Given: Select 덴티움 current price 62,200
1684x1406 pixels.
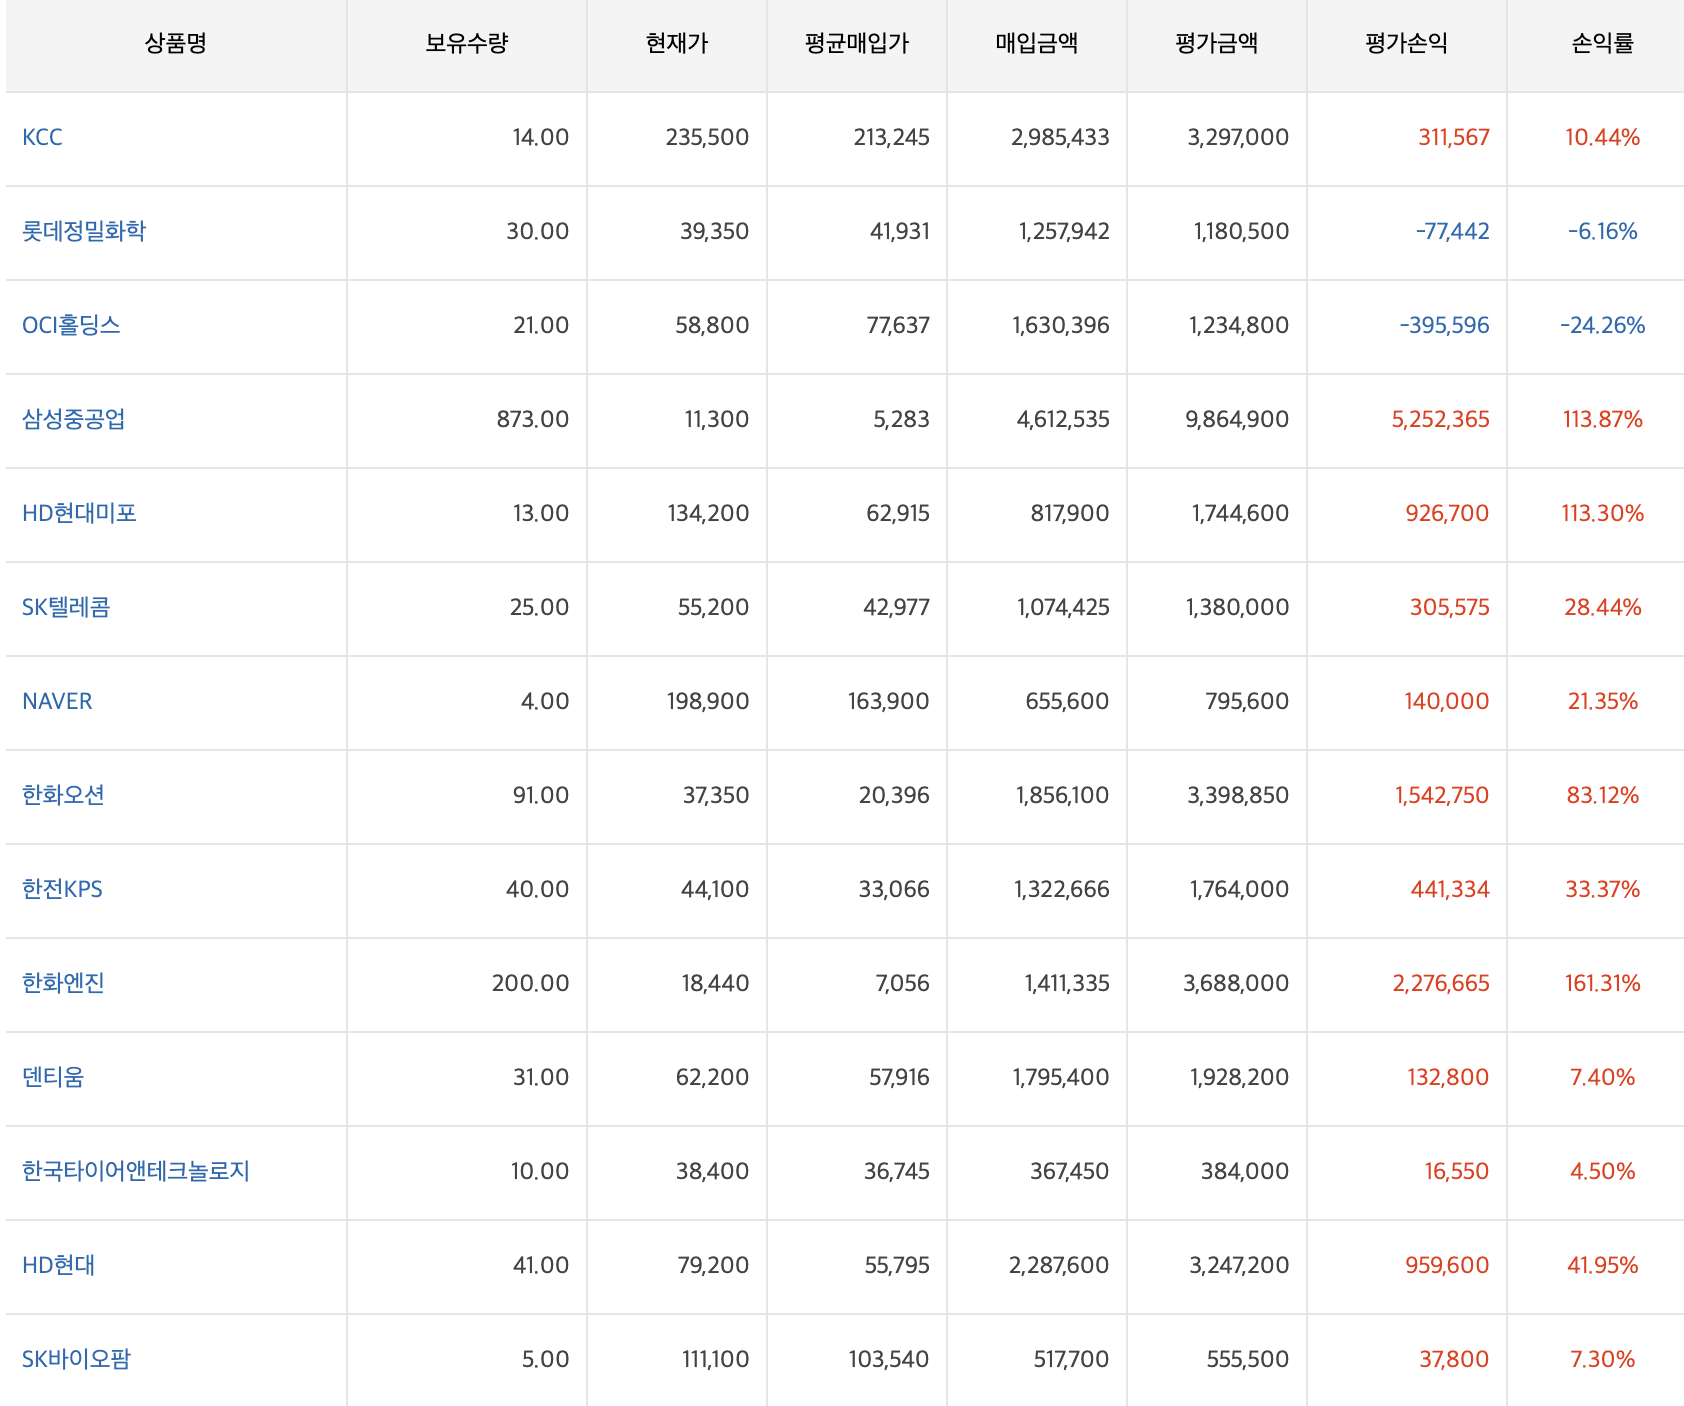Looking at the screenshot, I should 713,1078.
